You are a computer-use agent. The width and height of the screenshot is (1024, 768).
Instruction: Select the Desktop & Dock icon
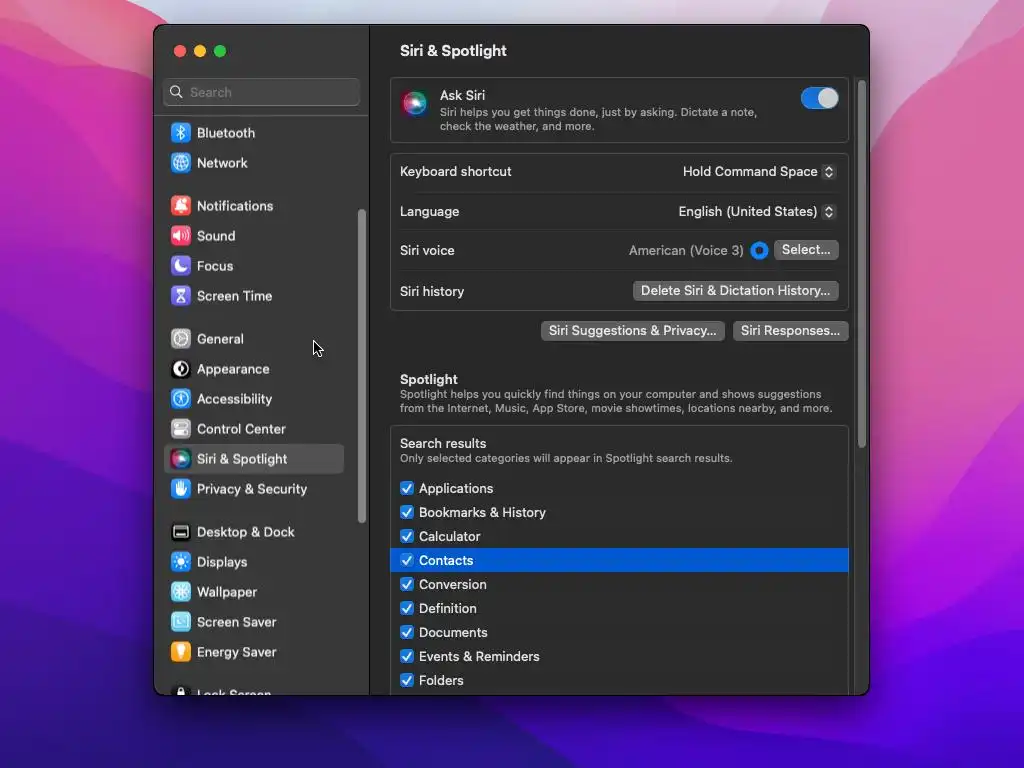pyautogui.click(x=181, y=532)
